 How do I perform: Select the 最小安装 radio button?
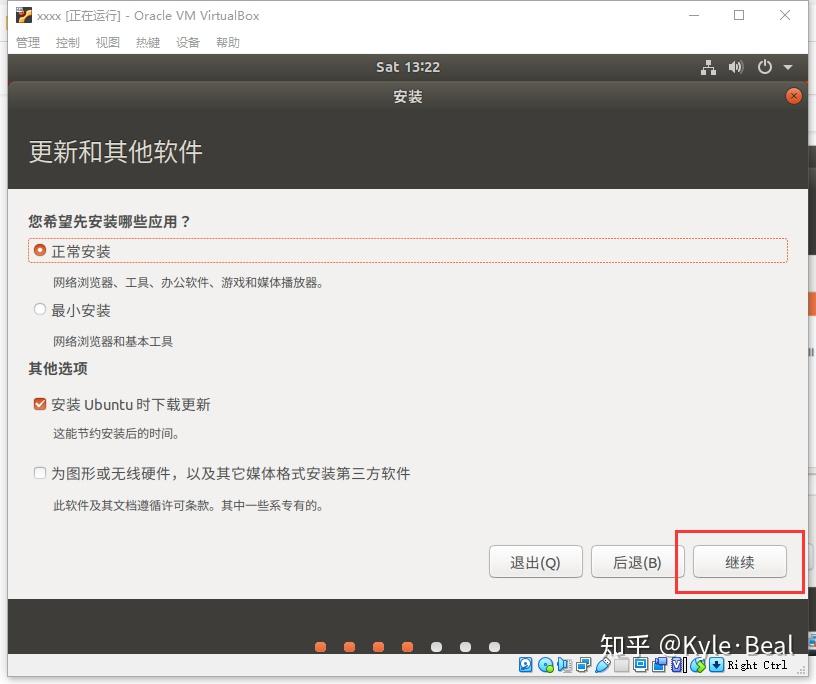39,310
